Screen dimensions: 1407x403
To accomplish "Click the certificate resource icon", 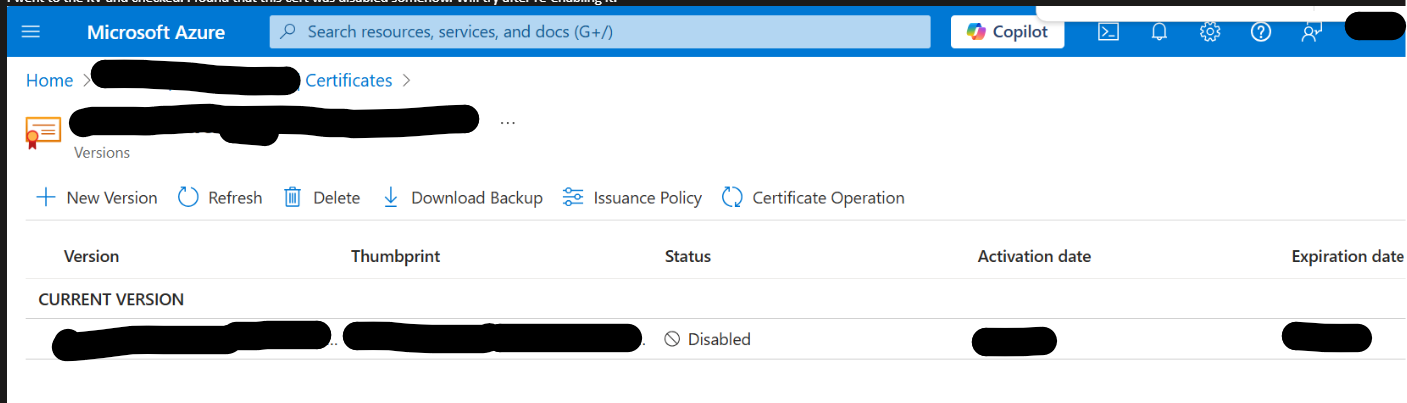I will (x=44, y=133).
